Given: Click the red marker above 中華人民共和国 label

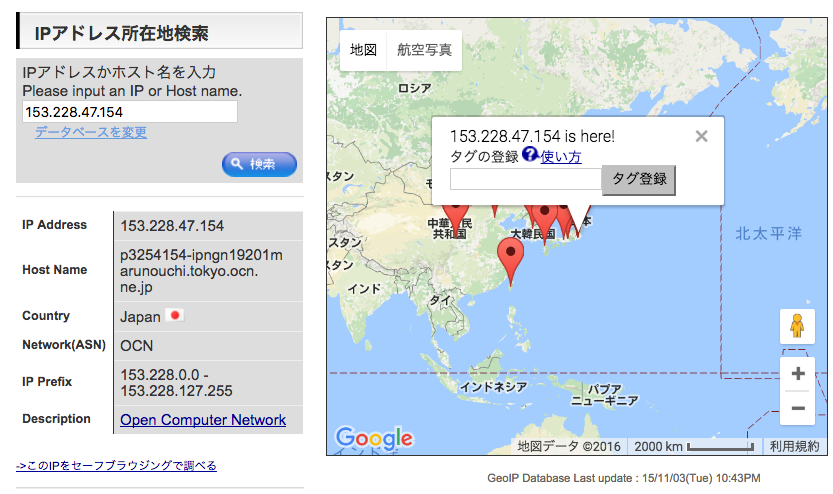Looking at the screenshot, I should pyautogui.click(x=455, y=218).
